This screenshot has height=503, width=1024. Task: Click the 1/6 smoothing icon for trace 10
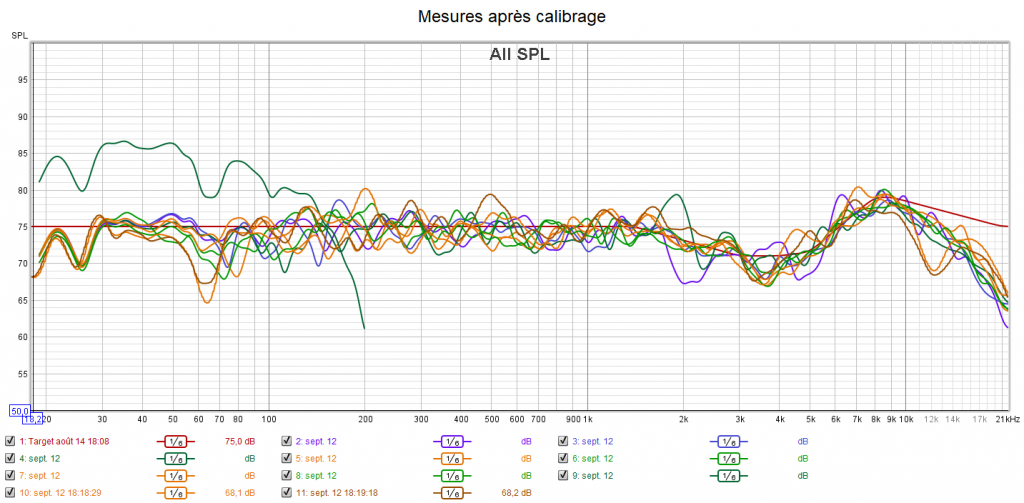click(175, 492)
